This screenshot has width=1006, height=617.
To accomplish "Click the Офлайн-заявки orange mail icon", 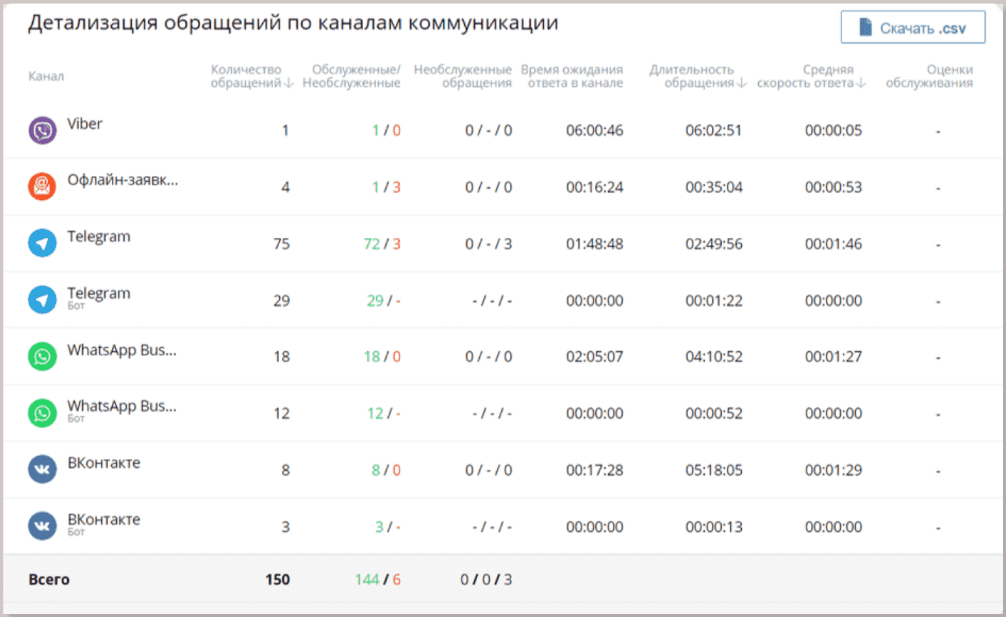I will tap(42, 187).
